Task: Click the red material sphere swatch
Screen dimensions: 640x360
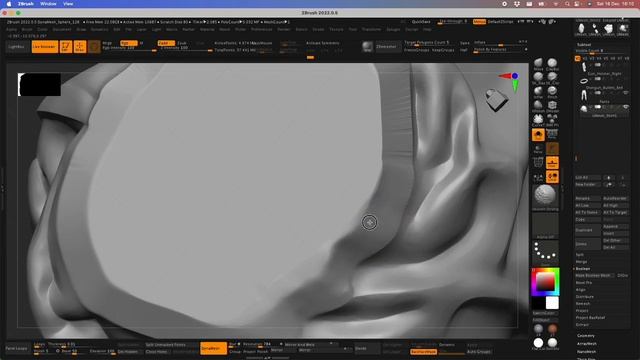Action: tap(552, 329)
